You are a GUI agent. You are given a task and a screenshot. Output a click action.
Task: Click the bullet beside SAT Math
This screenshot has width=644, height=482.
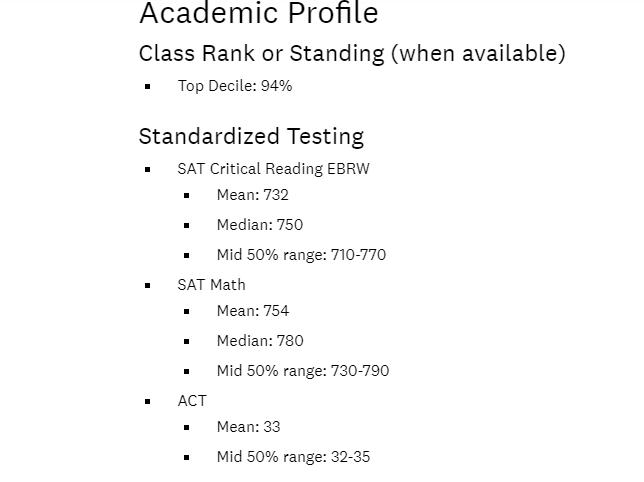click(148, 285)
